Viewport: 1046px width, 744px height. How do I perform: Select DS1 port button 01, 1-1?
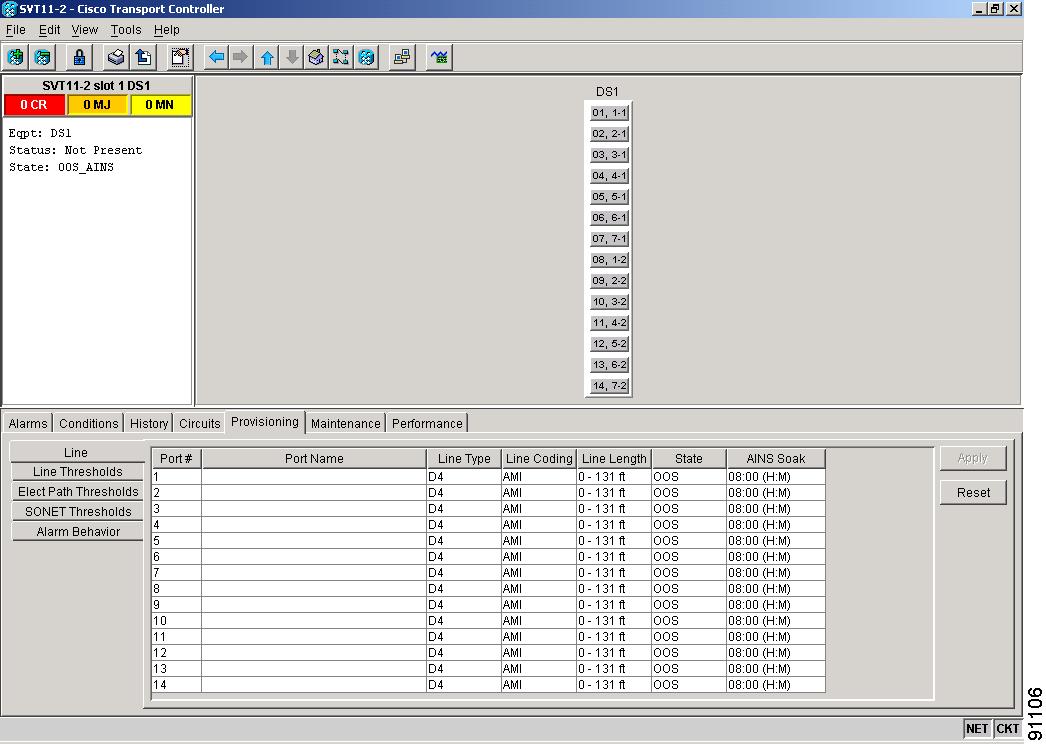click(x=608, y=113)
